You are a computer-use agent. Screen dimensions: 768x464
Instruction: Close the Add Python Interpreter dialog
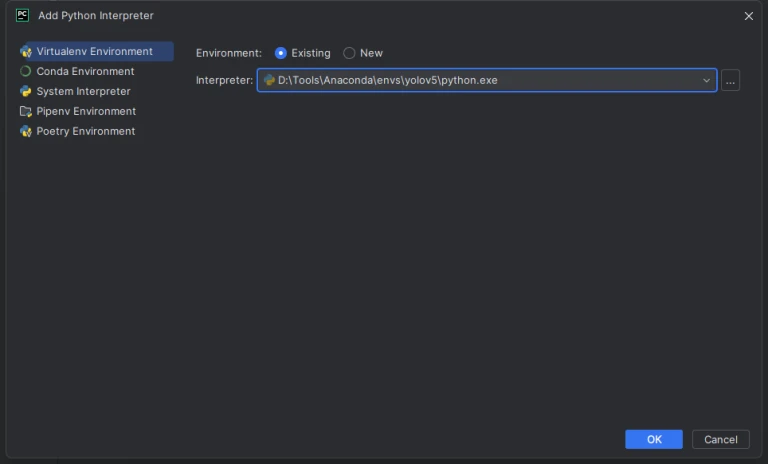click(748, 16)
